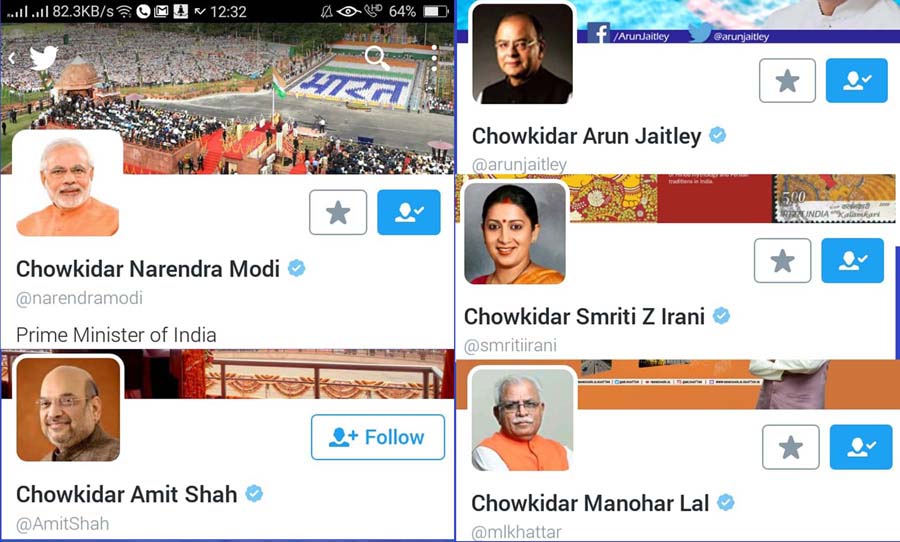This screenshot has width=900, height=542.
Task: Open the @narendramodi handle
Action: point(79,299)
